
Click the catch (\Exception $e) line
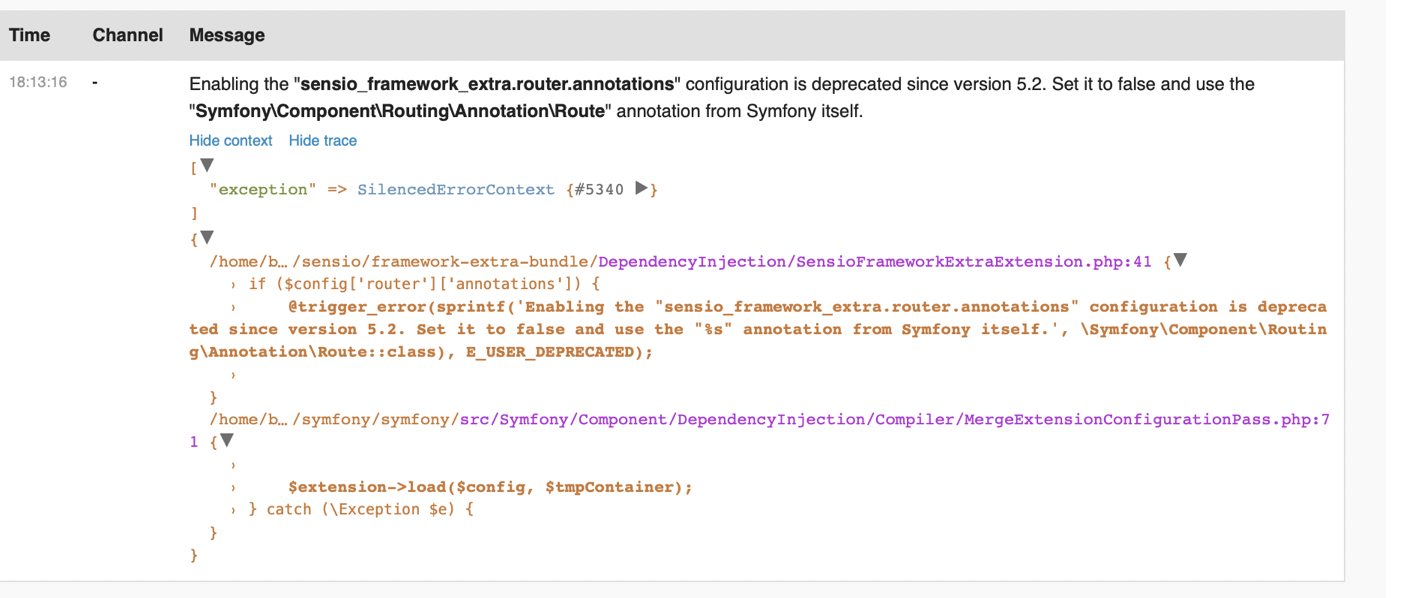(360, 510)
